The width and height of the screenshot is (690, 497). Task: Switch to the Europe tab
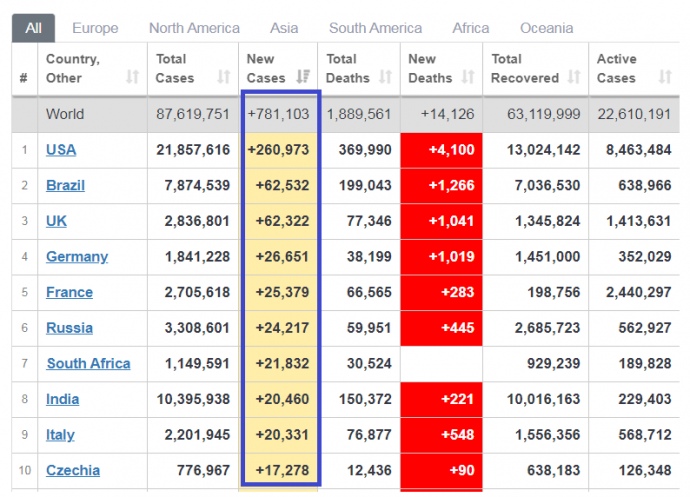click(x=95, y=28)
